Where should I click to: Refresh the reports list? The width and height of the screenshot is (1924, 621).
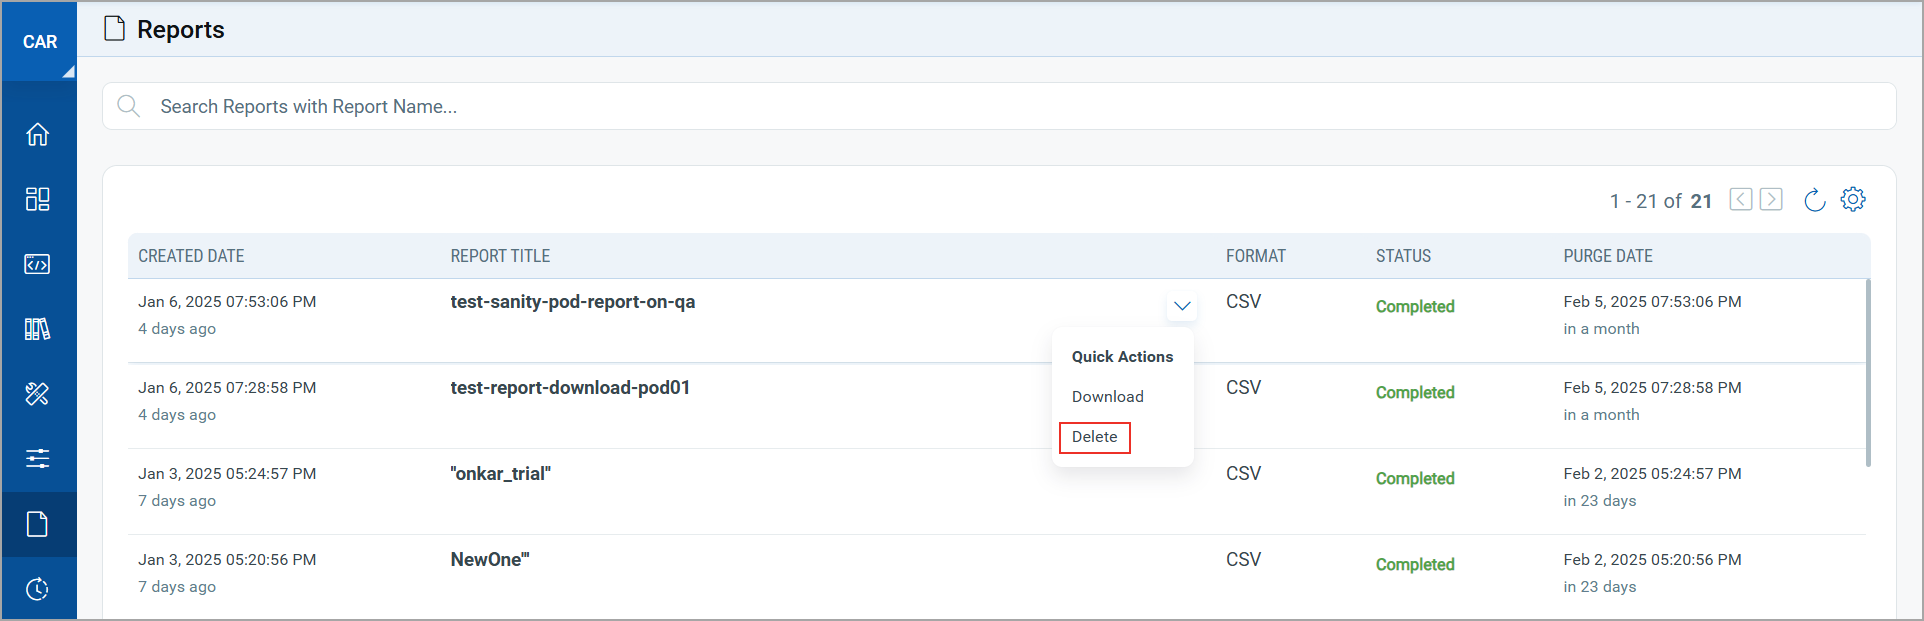1814,200
